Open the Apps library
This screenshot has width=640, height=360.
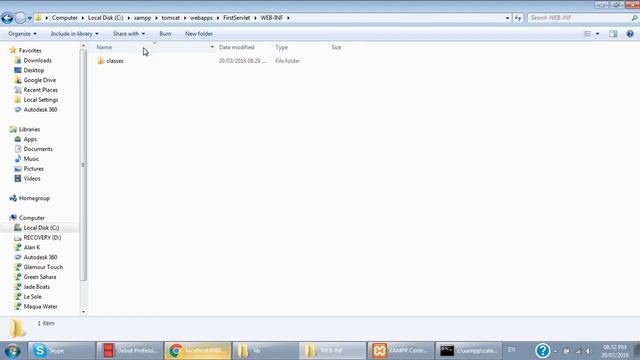coord(30,139)
